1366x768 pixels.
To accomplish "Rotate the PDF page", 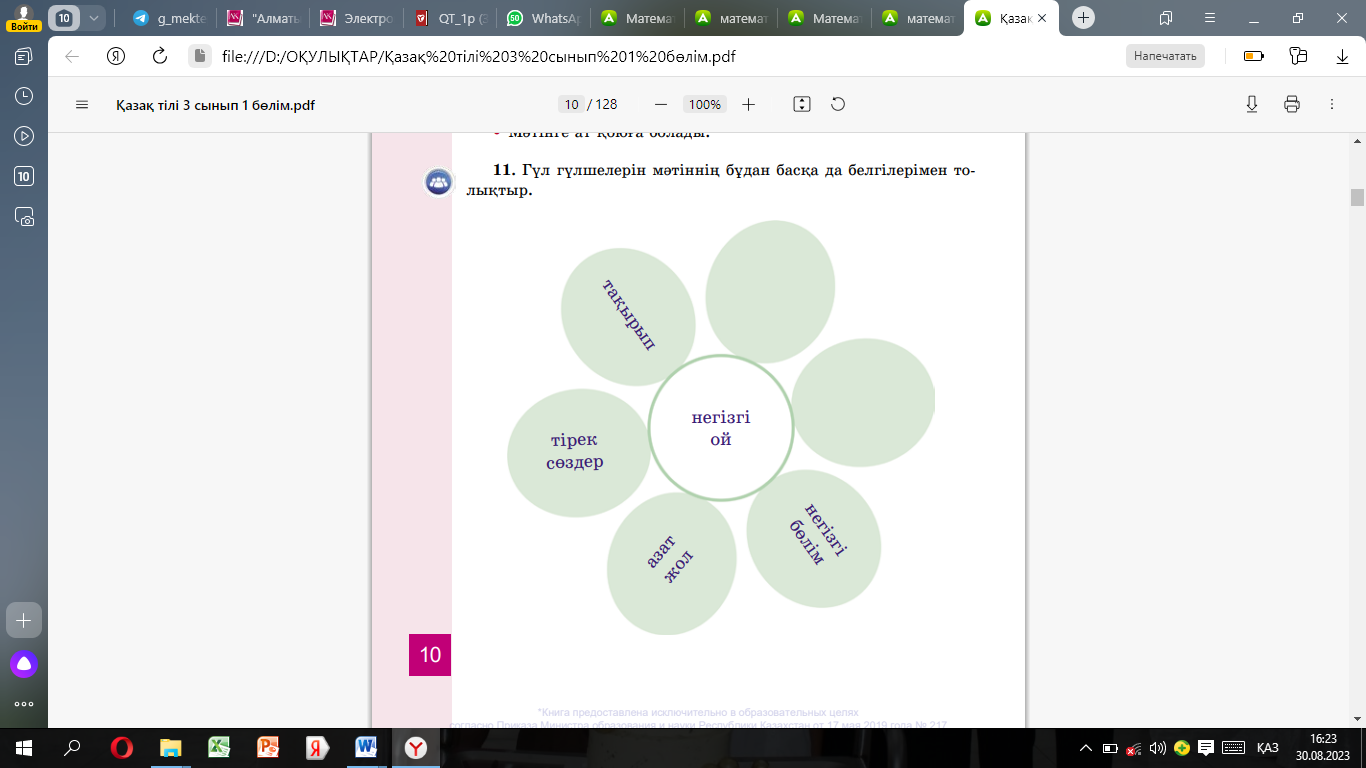I will (x=838, y=104).
